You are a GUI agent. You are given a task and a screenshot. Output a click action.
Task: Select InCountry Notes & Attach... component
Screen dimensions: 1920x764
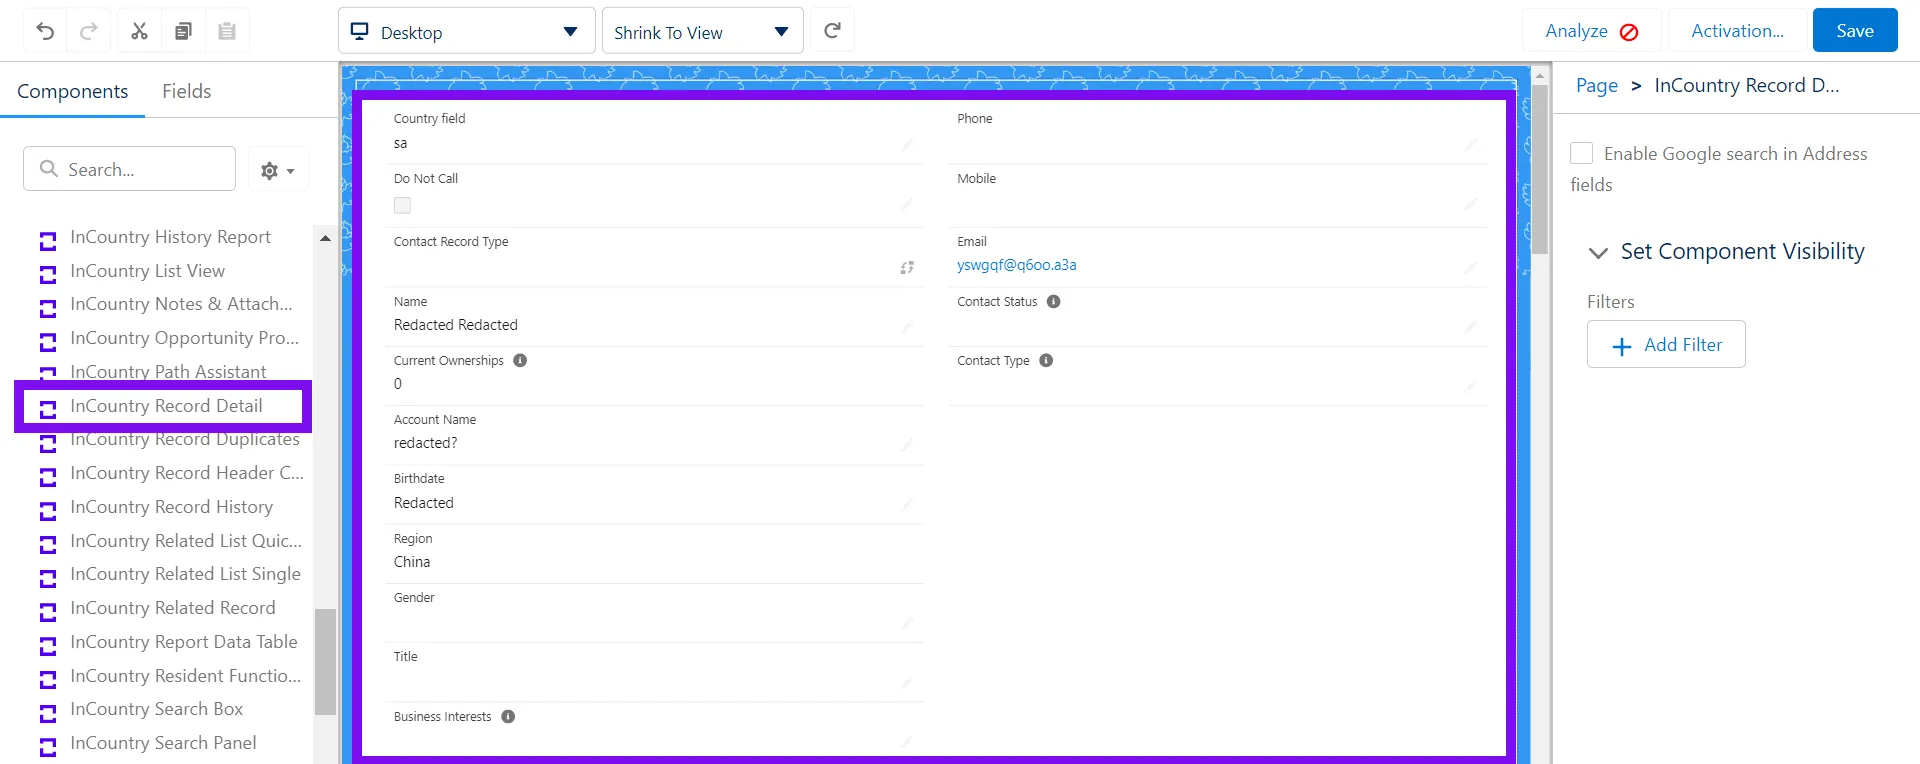click(x=181, y=304)
